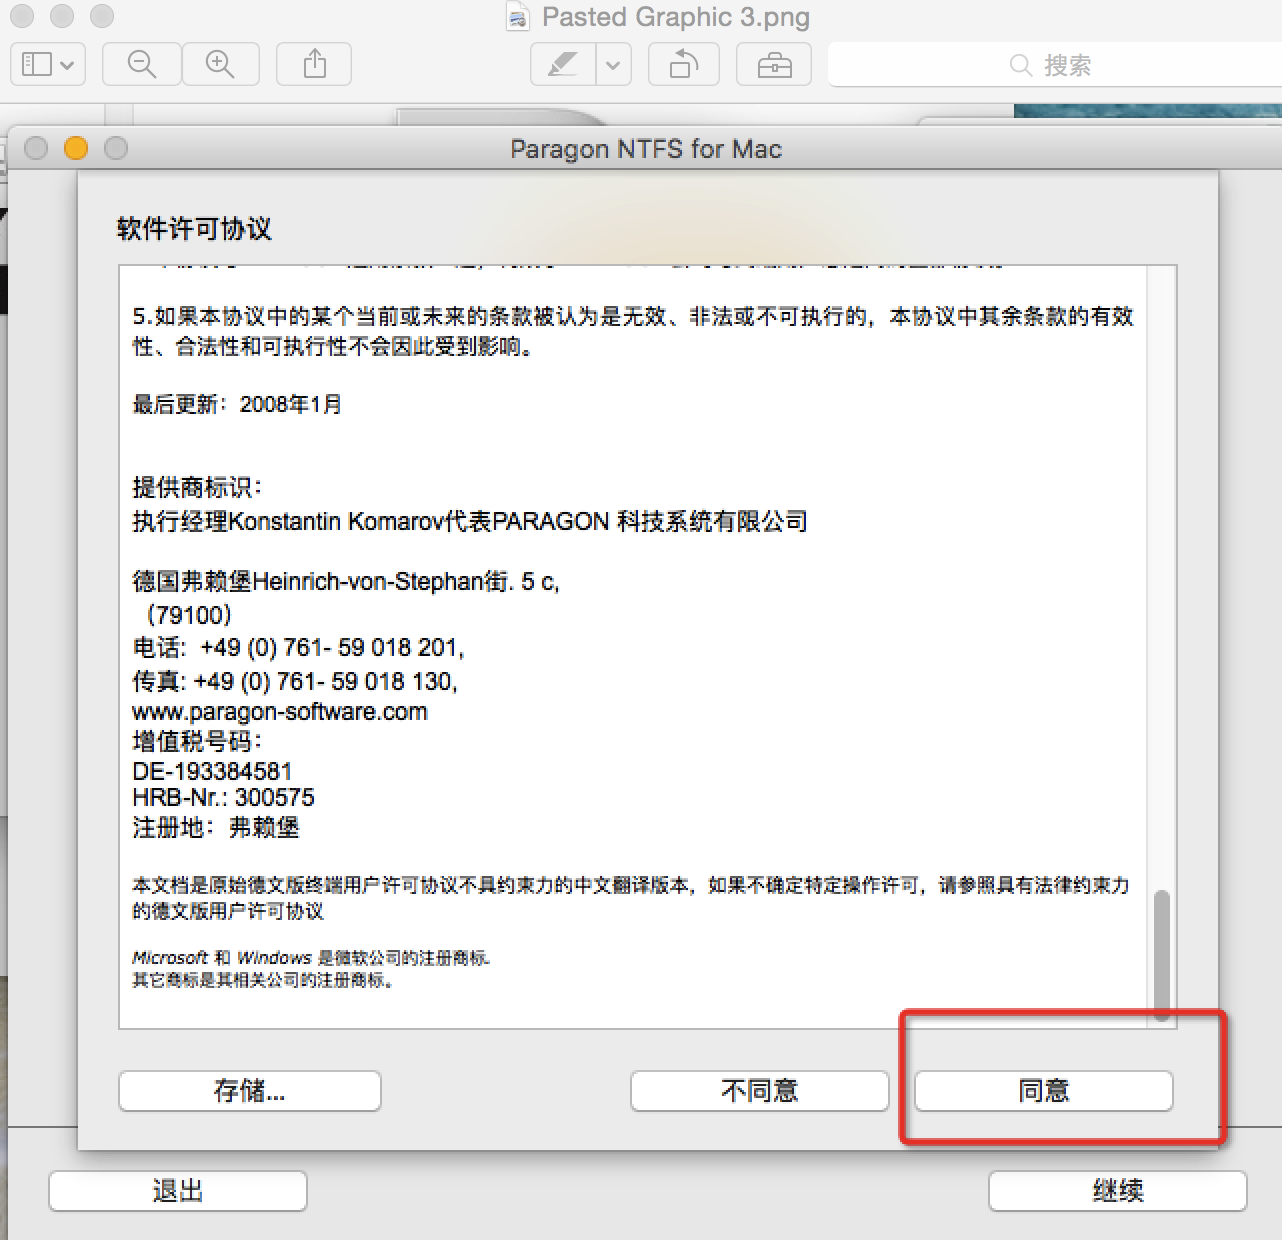Click the Konstantin Komarov line
Image resolution: width=1282 pixels, height=1240 pixels.
(x=470, y=522)
